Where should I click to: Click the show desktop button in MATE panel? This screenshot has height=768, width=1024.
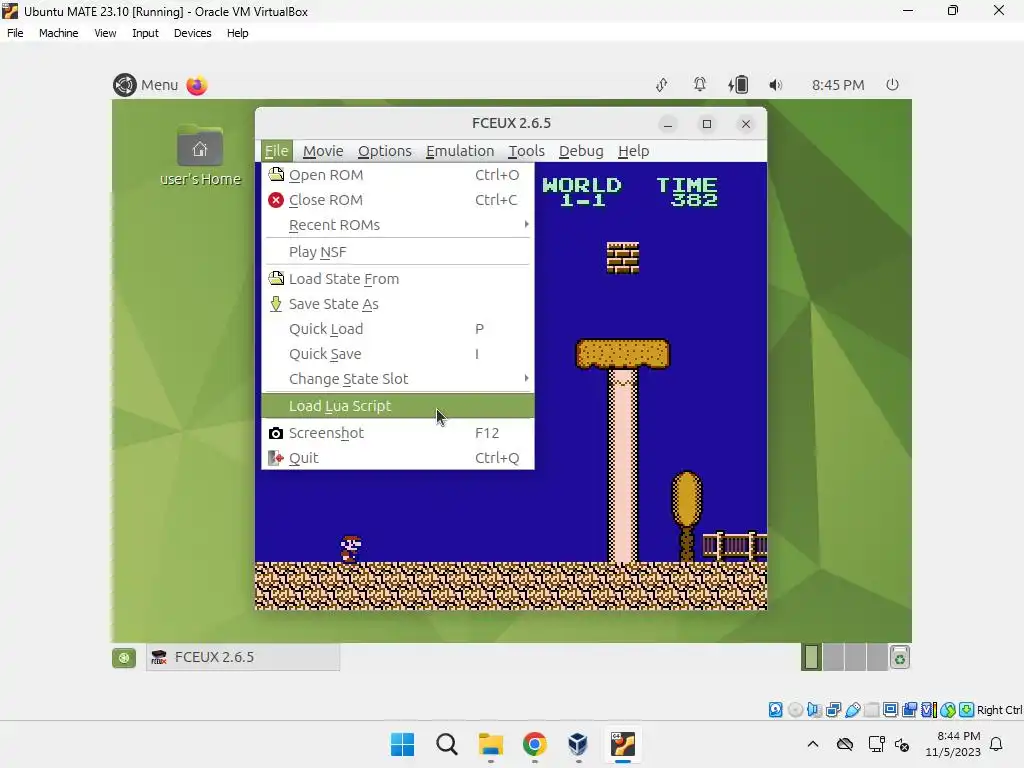pos(124,657)
